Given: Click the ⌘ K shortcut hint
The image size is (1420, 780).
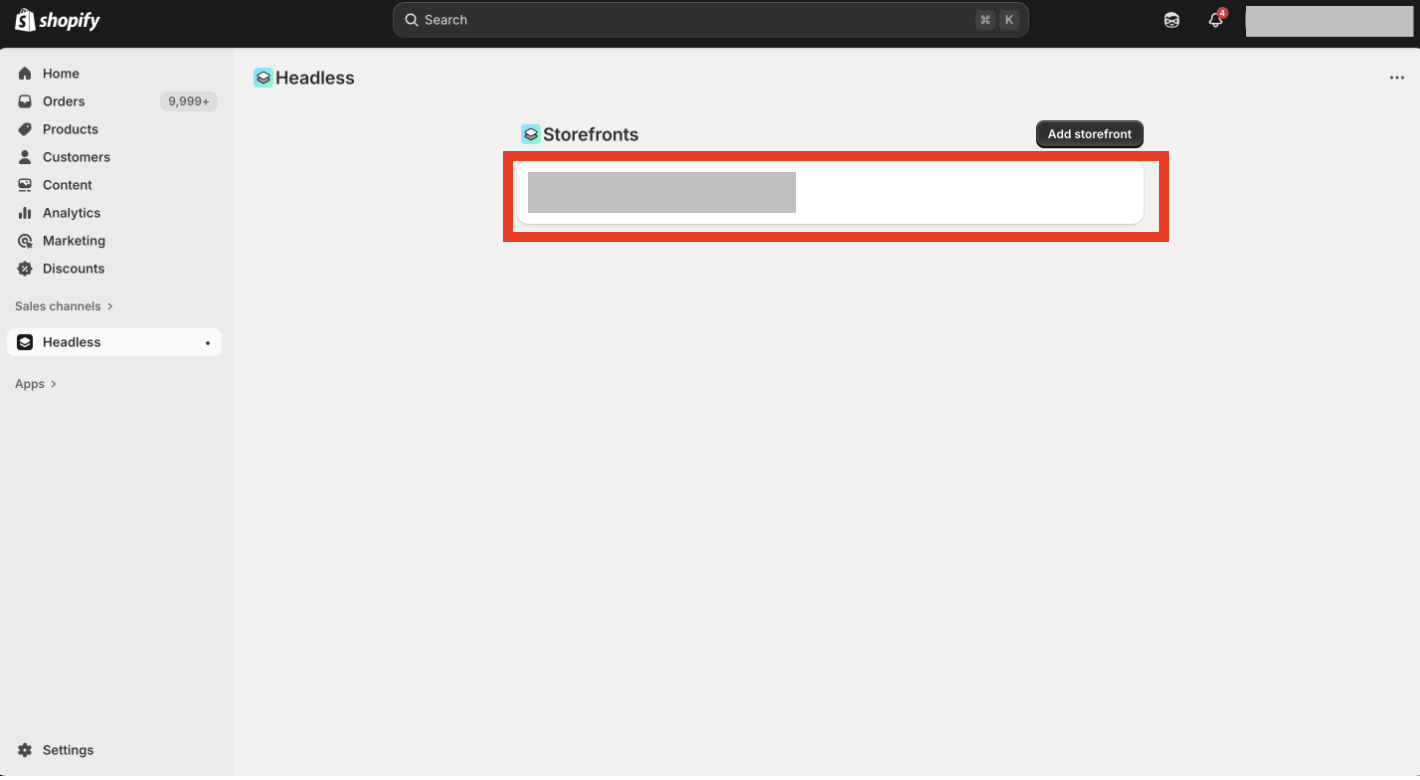Looking at the screenshot, I should pos(998,20).
